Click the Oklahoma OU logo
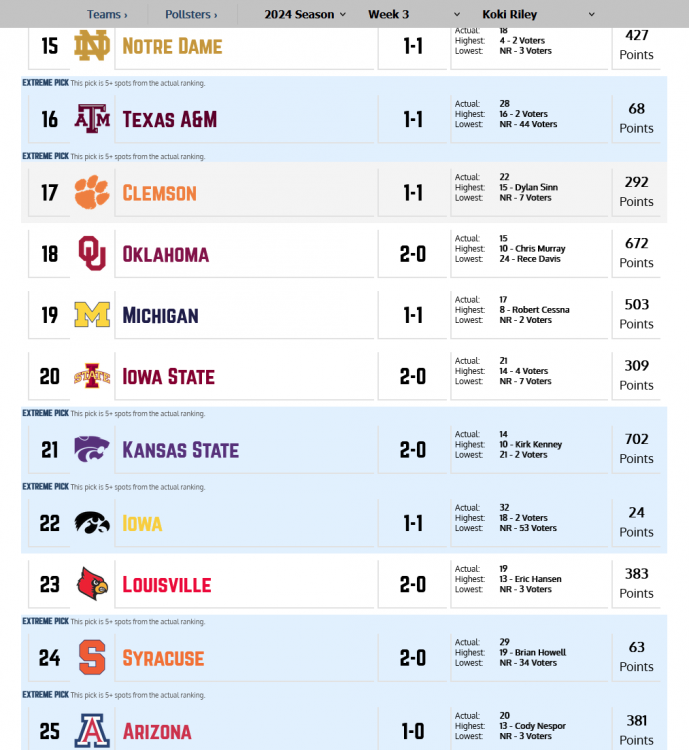 pos(93,254)
